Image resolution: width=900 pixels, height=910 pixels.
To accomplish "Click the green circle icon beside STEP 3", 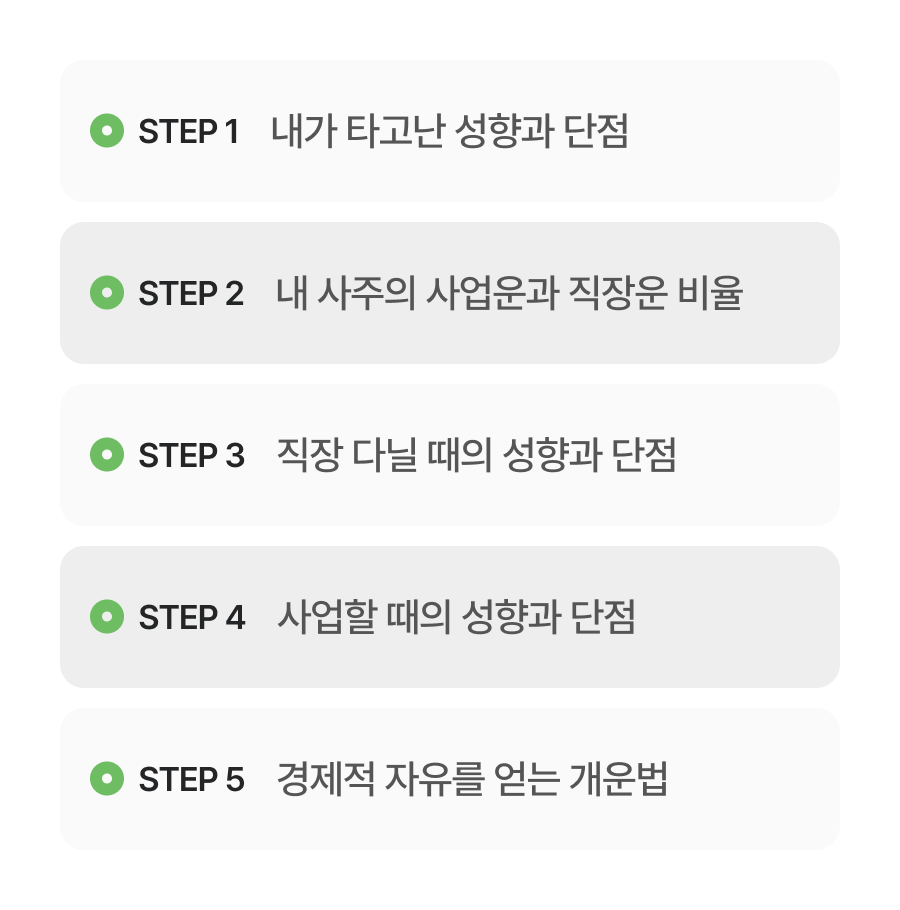I will [x=107, y=454].
